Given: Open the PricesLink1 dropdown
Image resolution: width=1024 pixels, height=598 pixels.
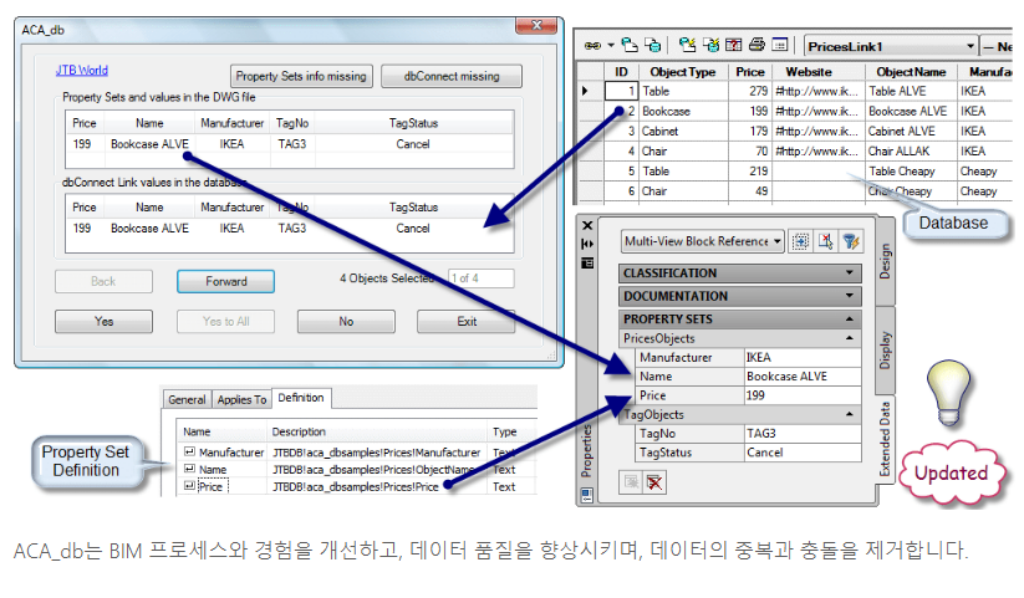Looking at the screenshot, I should [970, 46].
